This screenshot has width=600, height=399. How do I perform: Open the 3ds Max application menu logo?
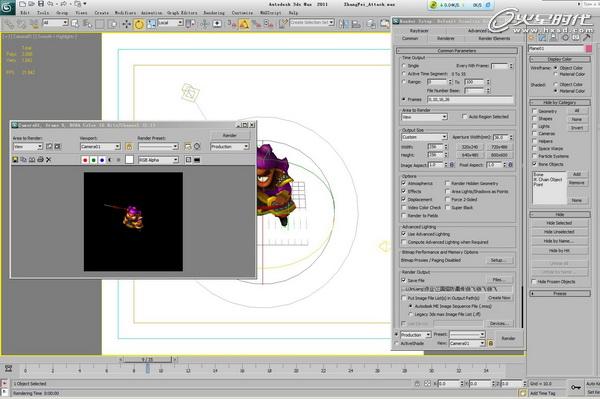pos(7,7)
